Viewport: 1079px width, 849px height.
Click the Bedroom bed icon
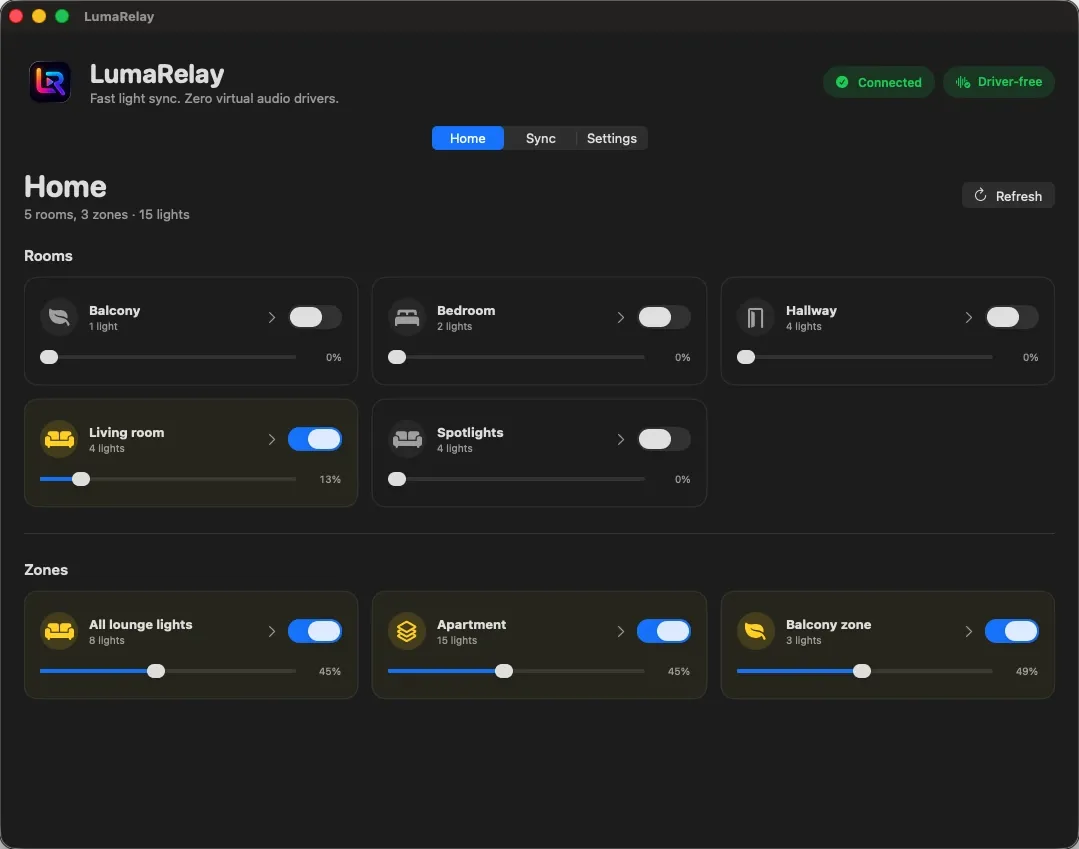pos(407,317)
